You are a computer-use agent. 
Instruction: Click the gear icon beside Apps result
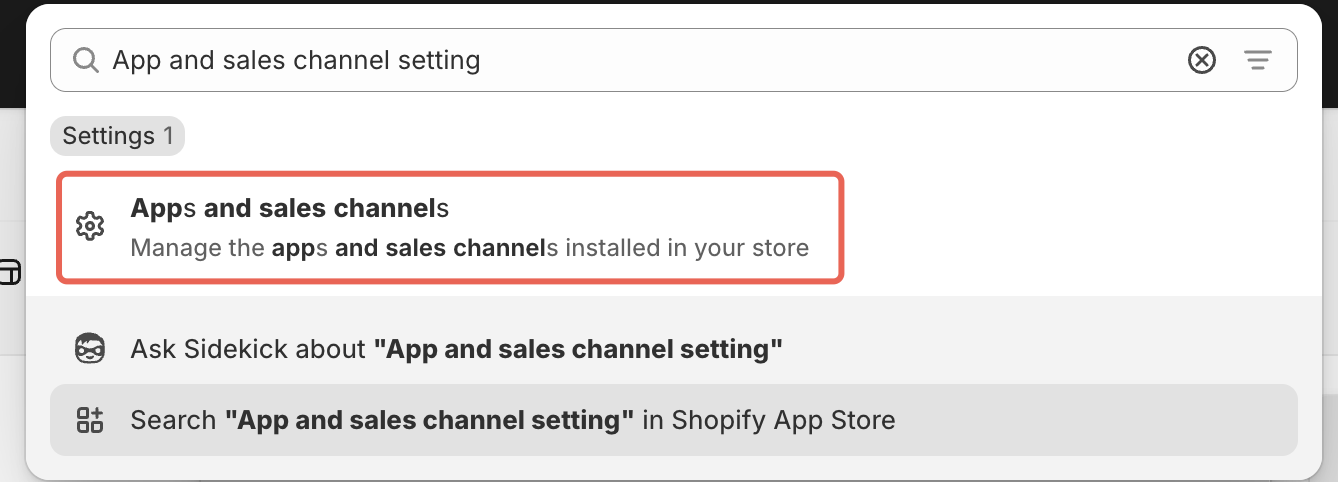click(90, 227)
